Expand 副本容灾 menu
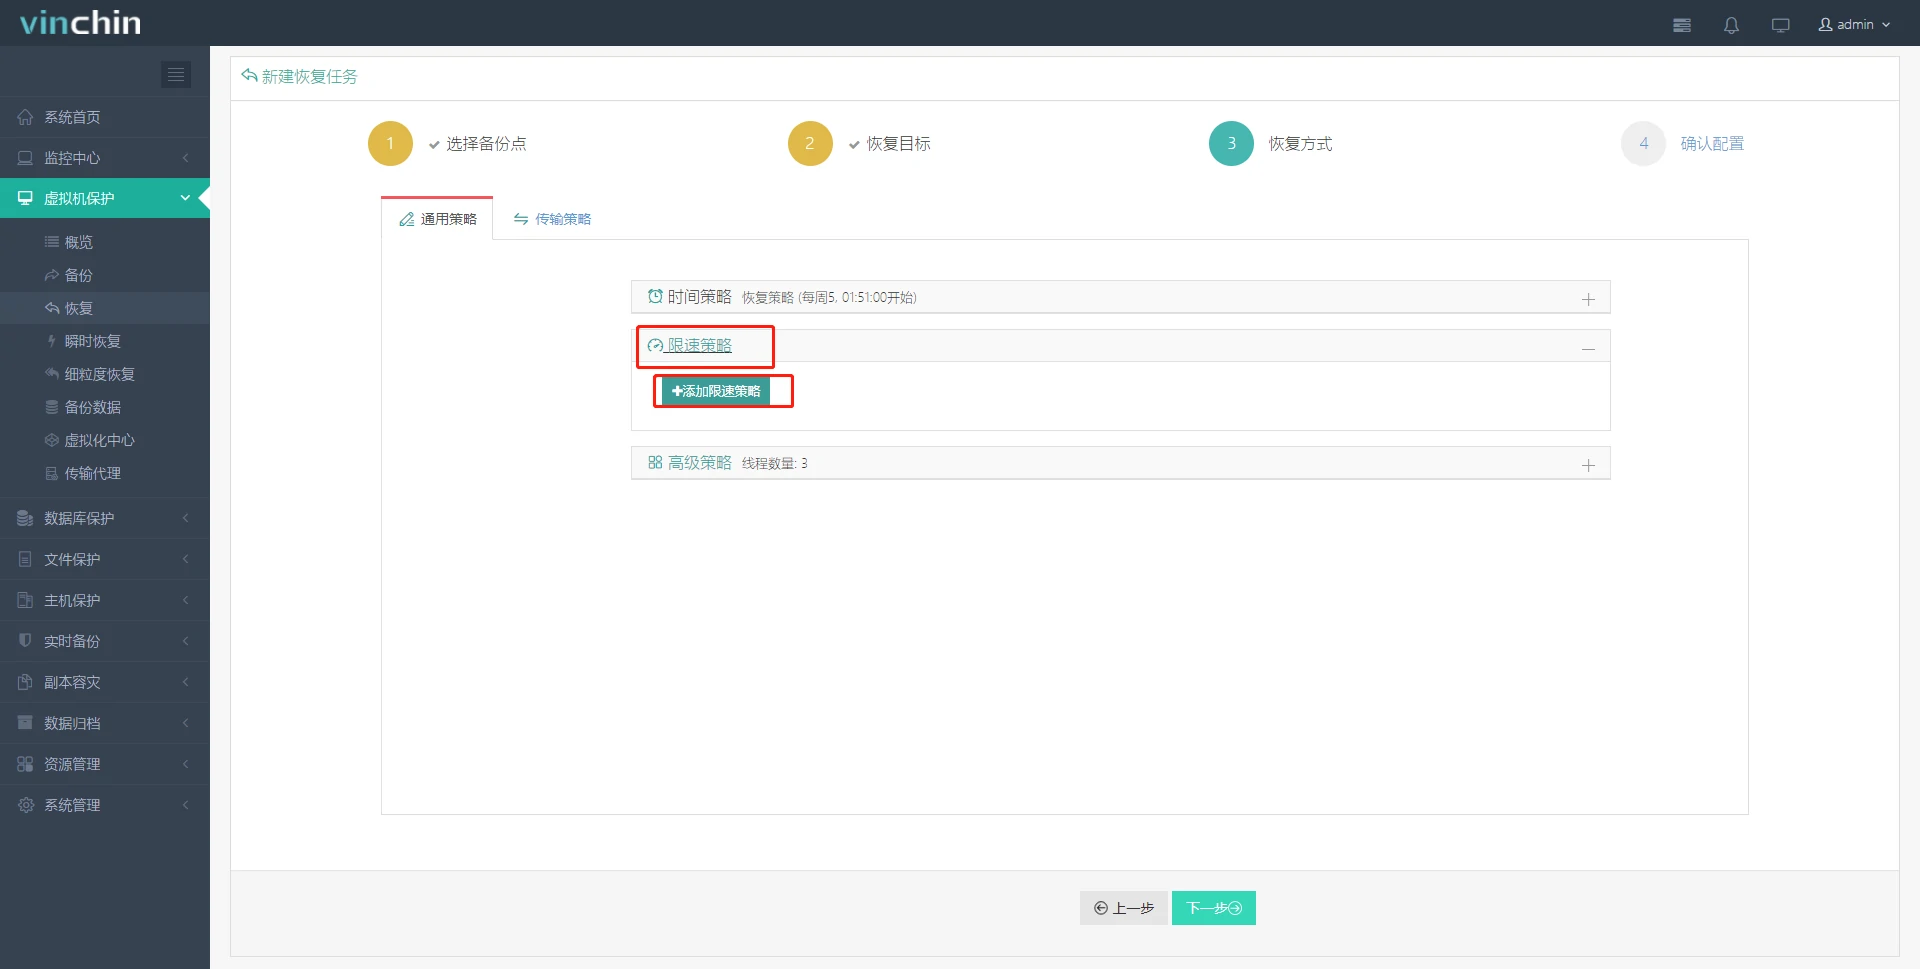 coord(105,682)
